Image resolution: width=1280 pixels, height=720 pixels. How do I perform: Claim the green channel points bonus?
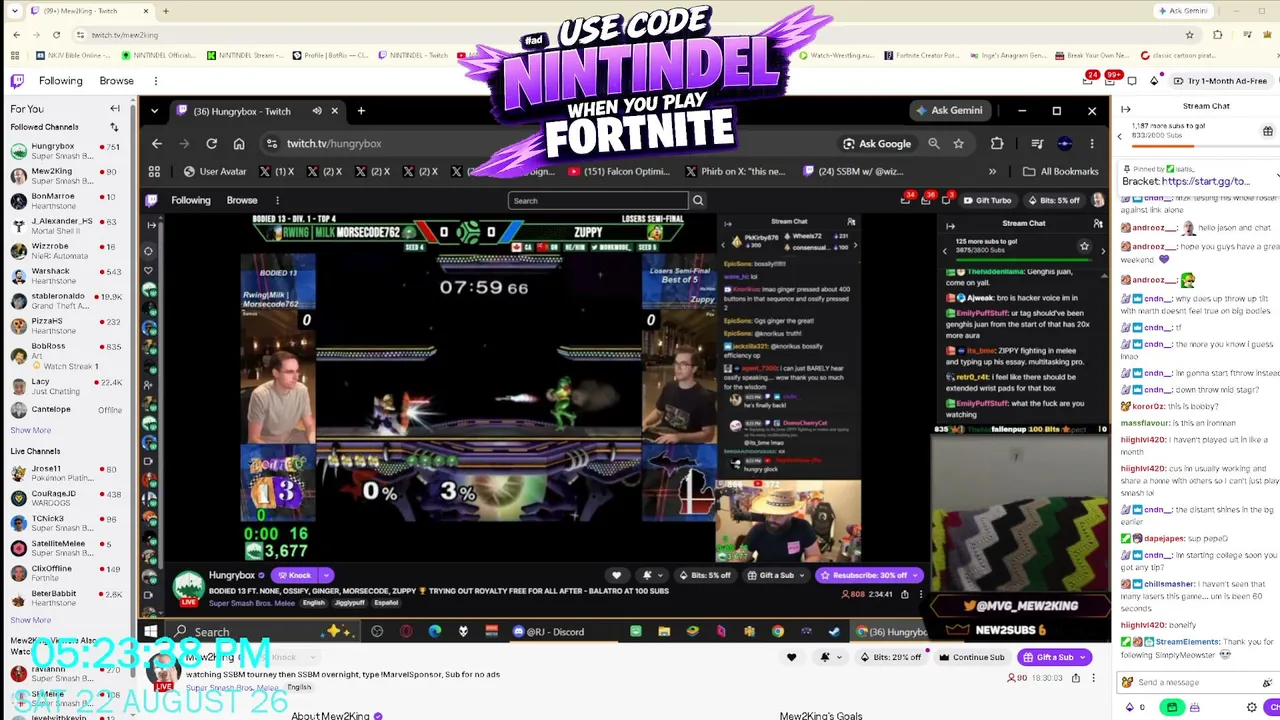(x=1172, y=707)
